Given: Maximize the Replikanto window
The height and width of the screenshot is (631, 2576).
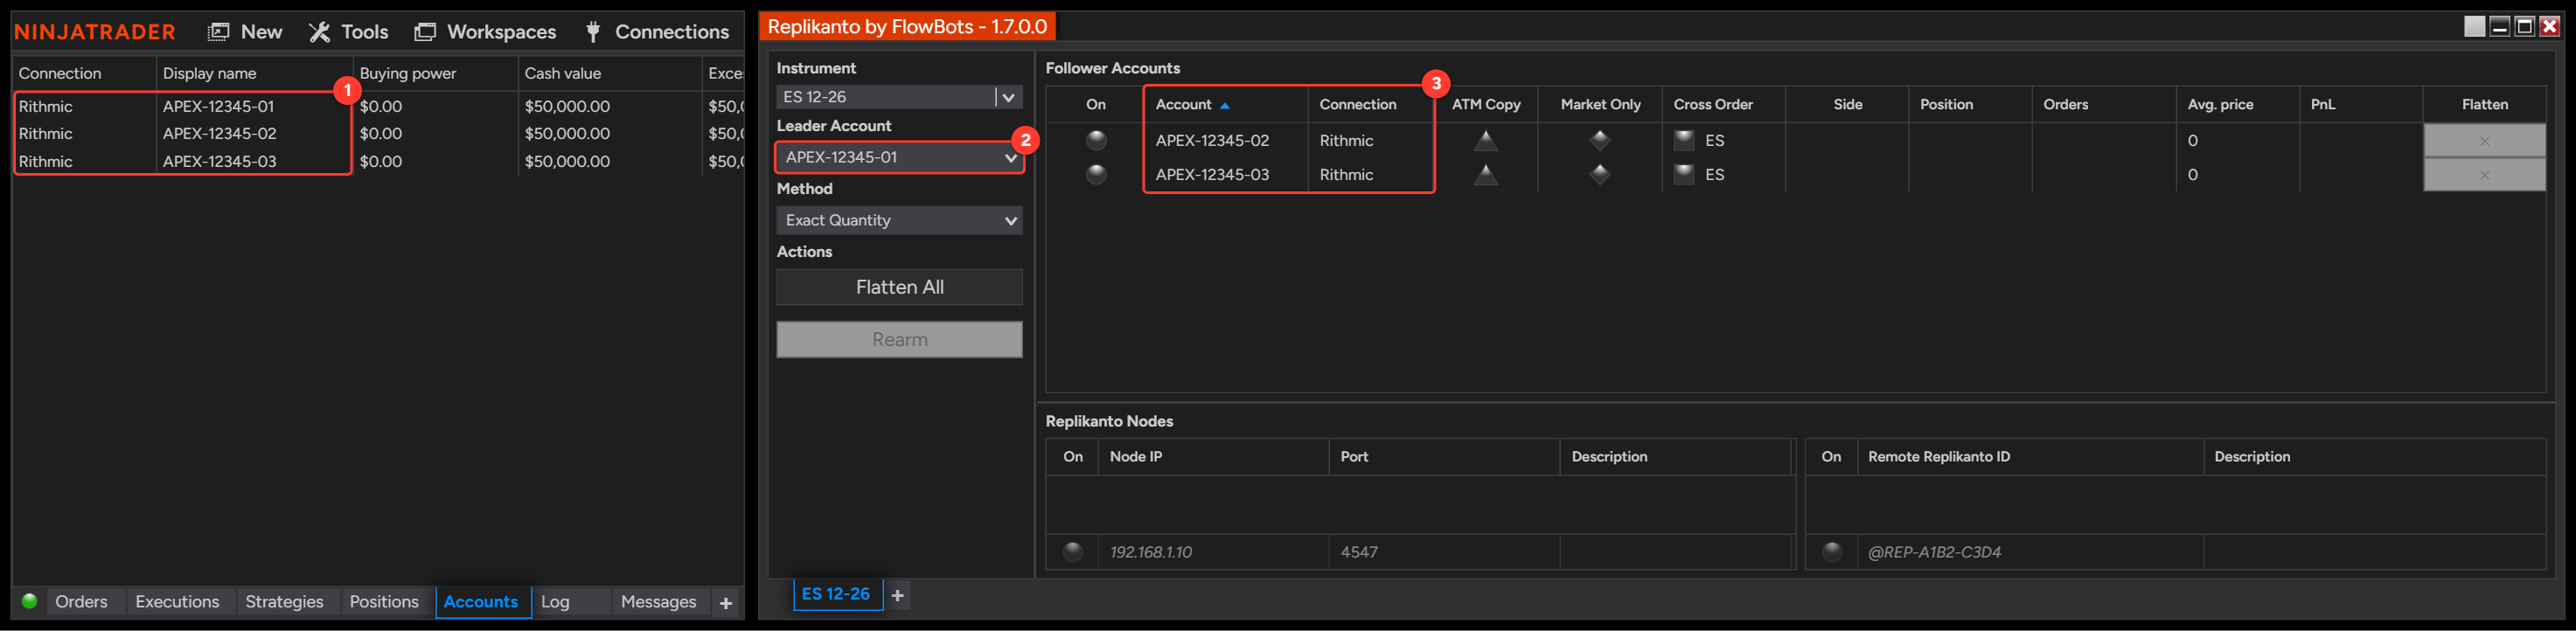Looking at the screenshot, I should click(x=2524, y=27).
